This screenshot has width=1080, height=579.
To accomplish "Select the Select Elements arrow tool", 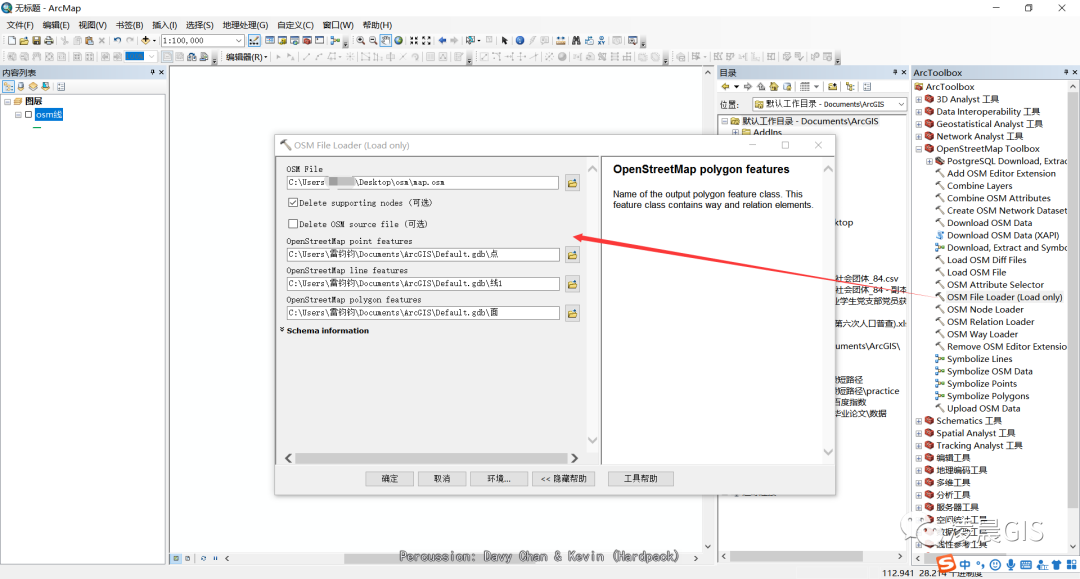I will click(x=504, y=41).
